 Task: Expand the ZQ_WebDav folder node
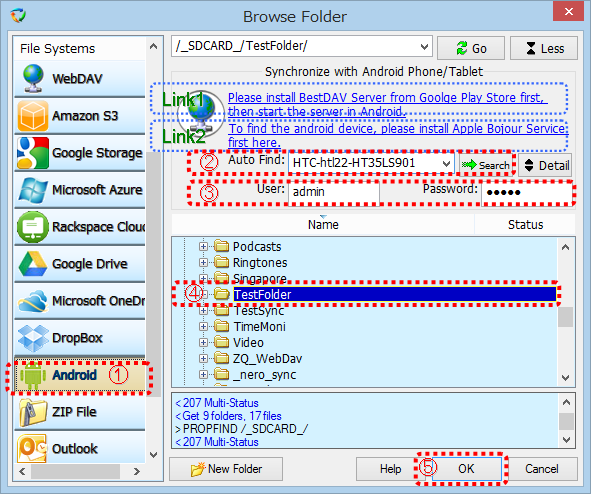203,358
